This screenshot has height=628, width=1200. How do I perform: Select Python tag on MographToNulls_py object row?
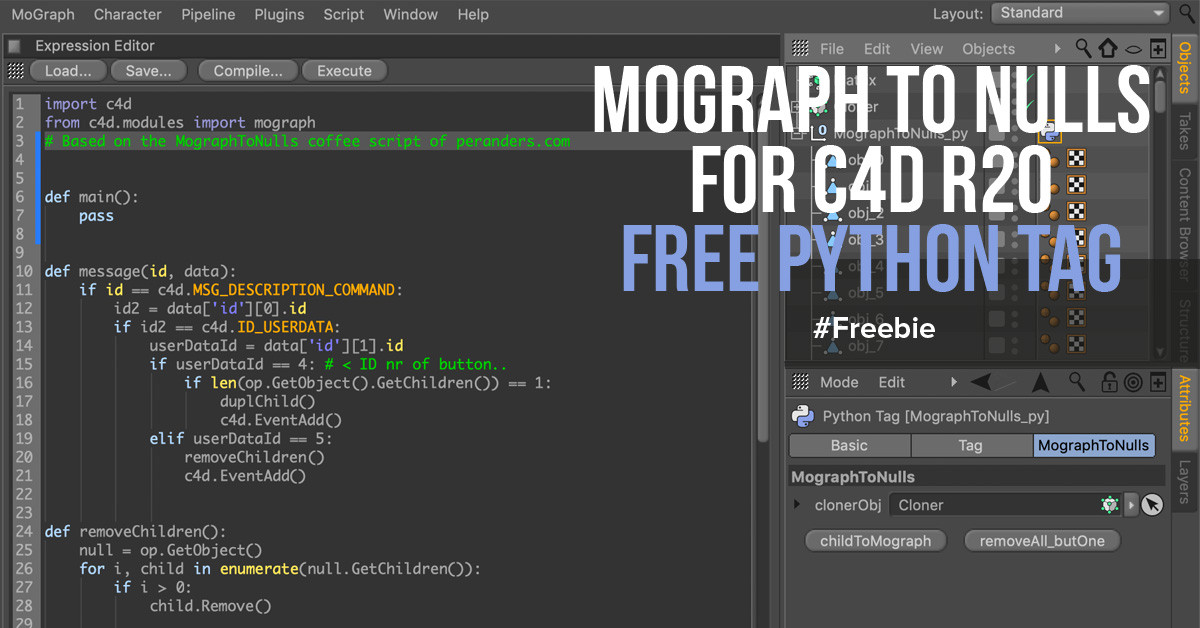pyautogui.click(x=1050, y=131)
